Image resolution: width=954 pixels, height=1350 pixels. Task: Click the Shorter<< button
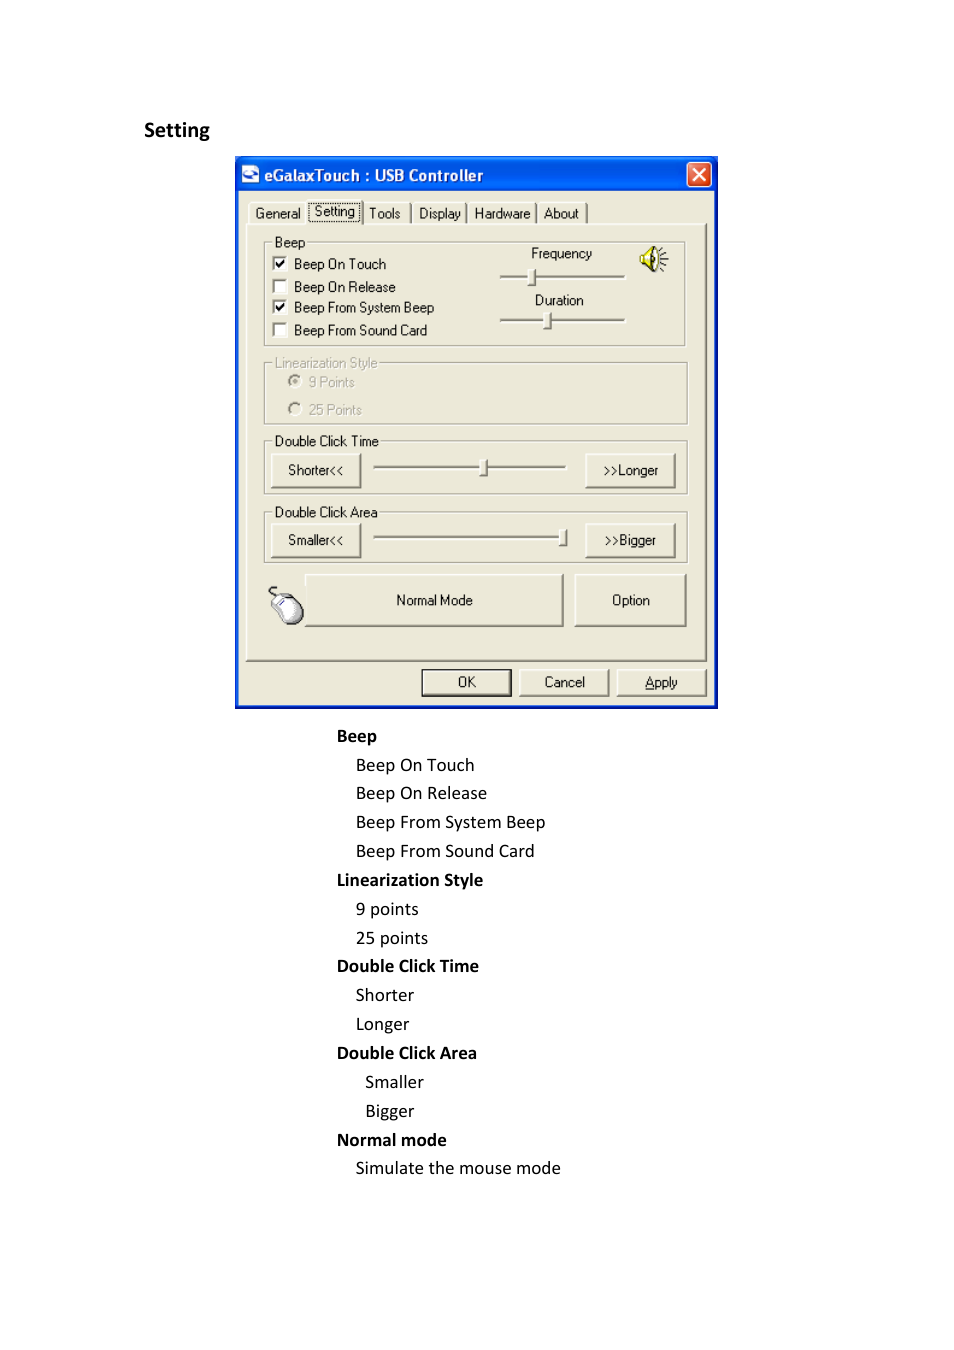(316, 470)
